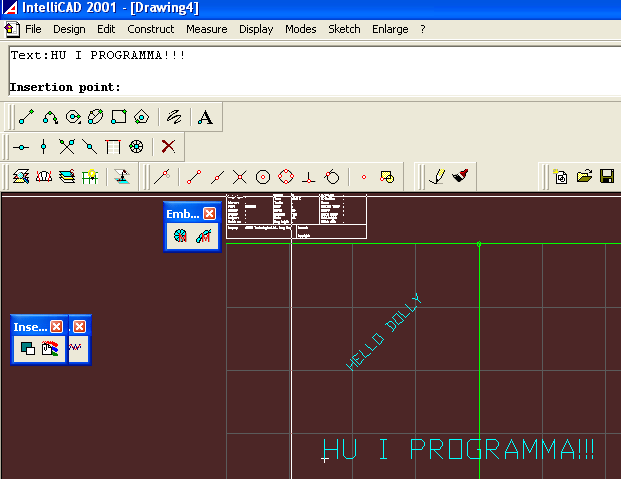Open the Sketch menu
This screenshot has width=621, height=479.
(344, 29)
